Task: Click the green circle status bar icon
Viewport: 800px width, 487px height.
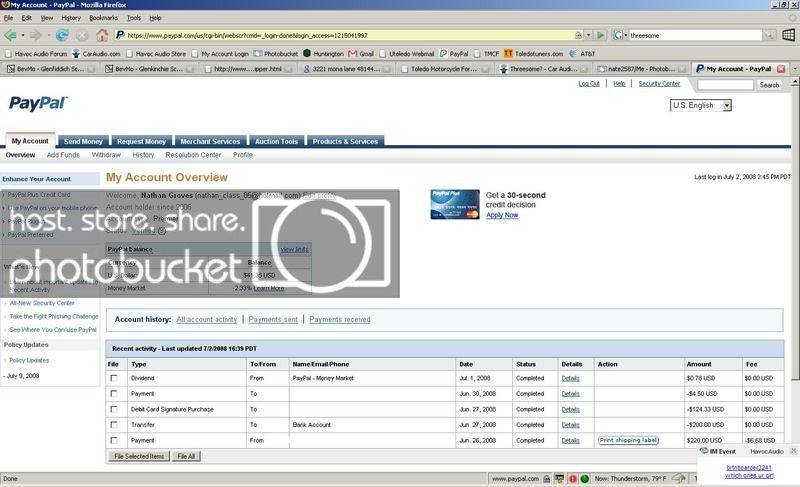Action: coord(585,479)
